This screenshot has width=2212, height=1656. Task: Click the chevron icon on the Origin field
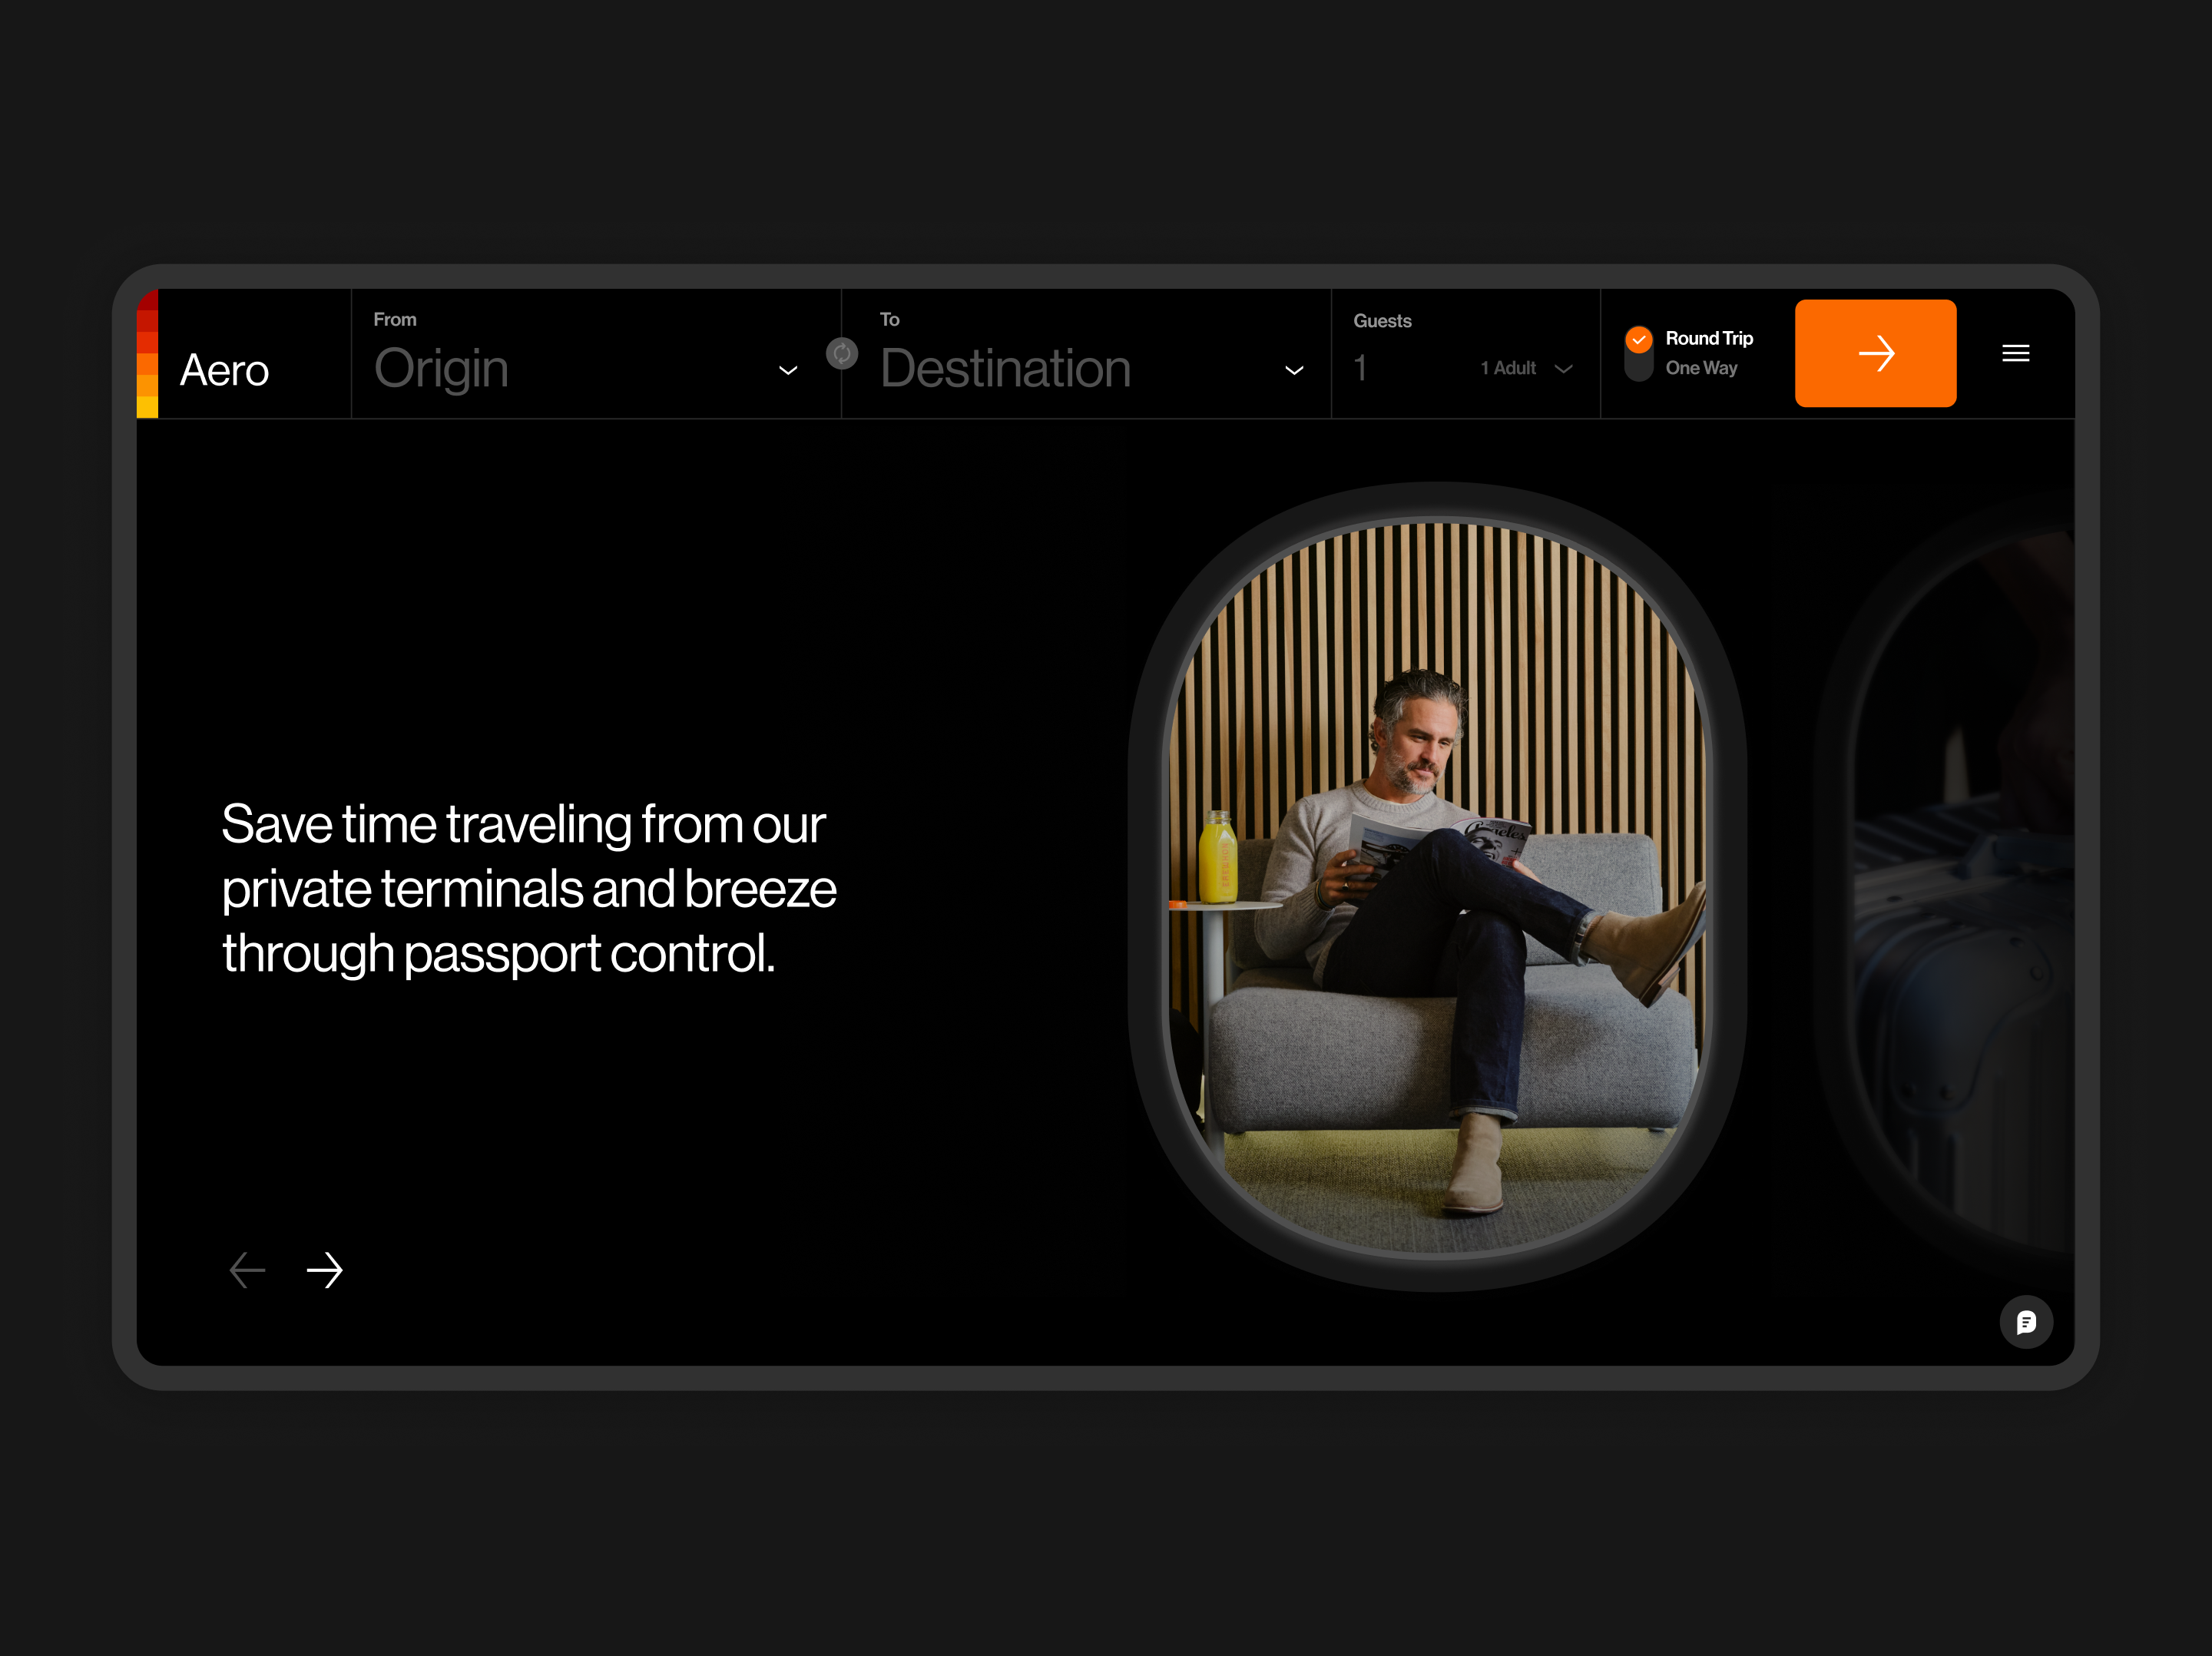(789, 370)
